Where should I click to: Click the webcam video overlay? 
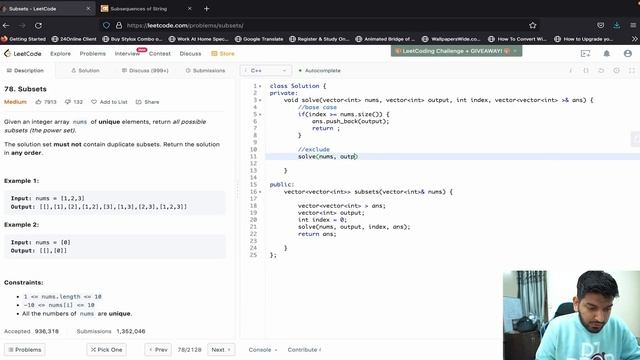571,315
